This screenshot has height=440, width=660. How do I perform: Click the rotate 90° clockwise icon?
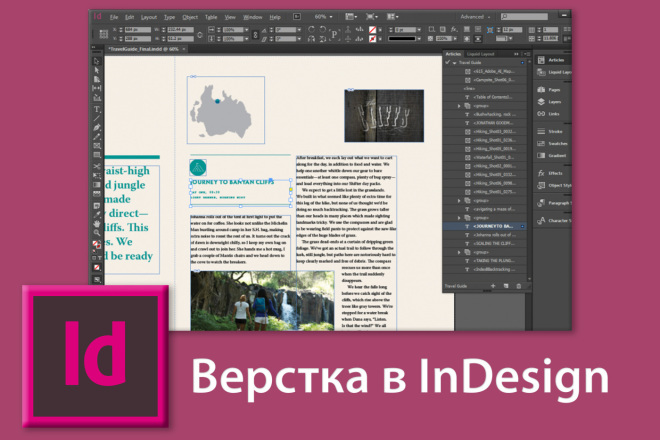[311, 29]
